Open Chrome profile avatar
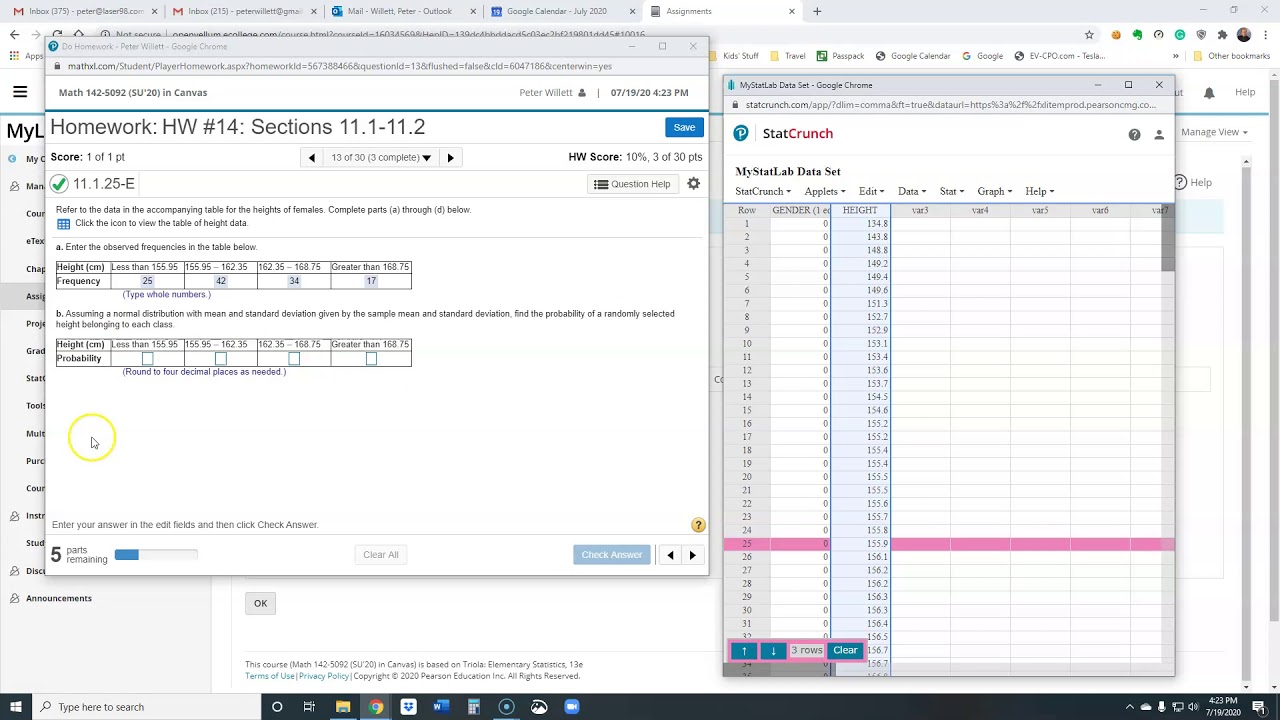The height and width of the screenshot is (720, 1280). pos(1244,34)
